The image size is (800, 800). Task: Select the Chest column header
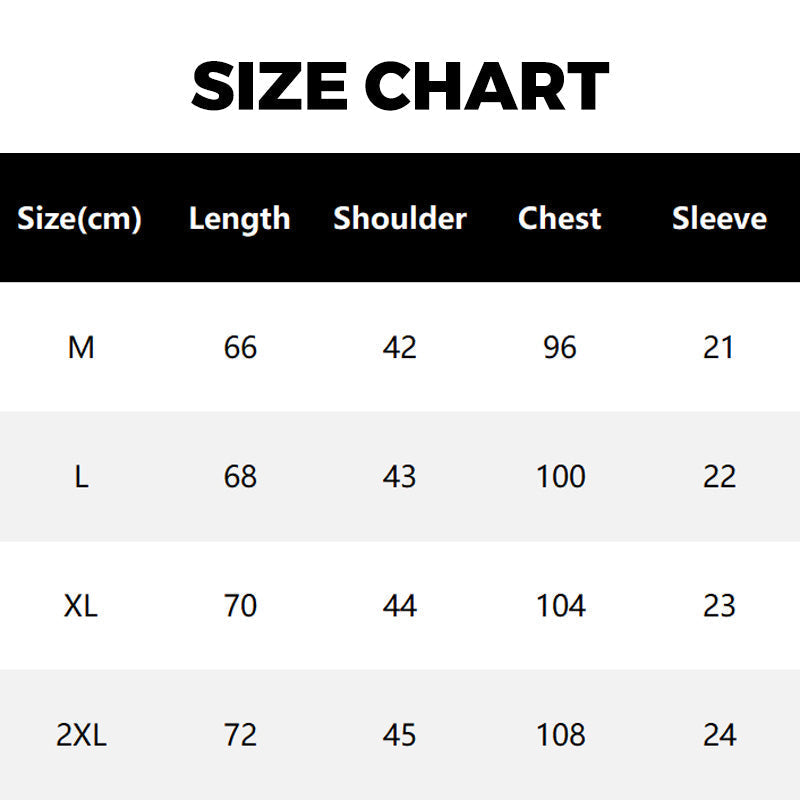560,218
